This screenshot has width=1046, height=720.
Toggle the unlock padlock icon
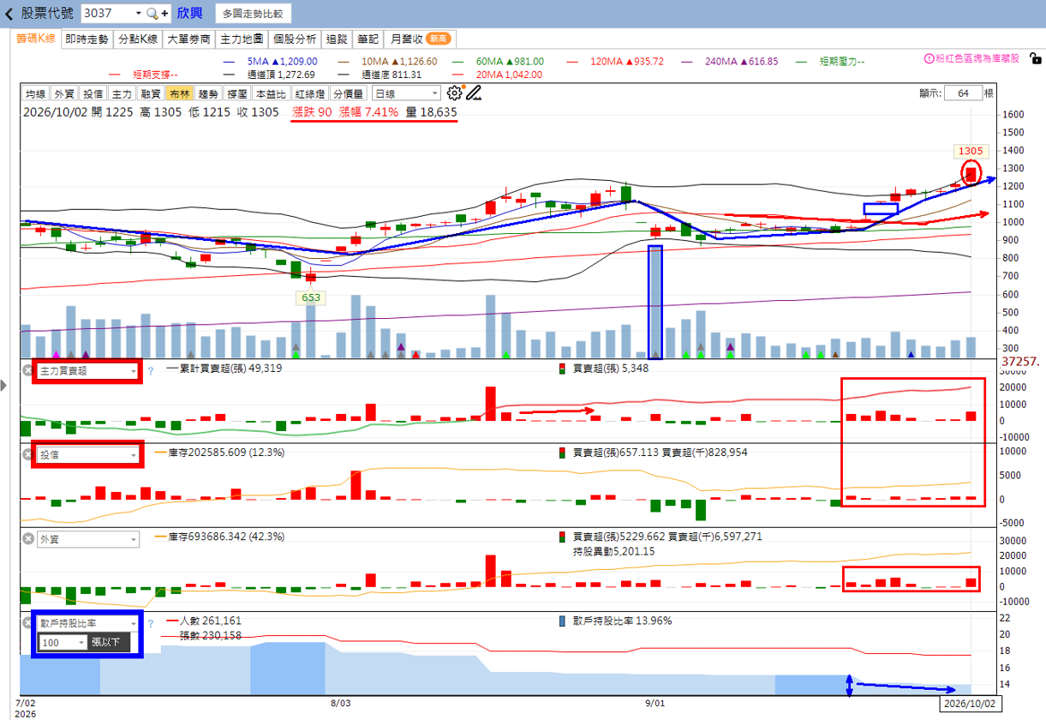pos(1035,59)
